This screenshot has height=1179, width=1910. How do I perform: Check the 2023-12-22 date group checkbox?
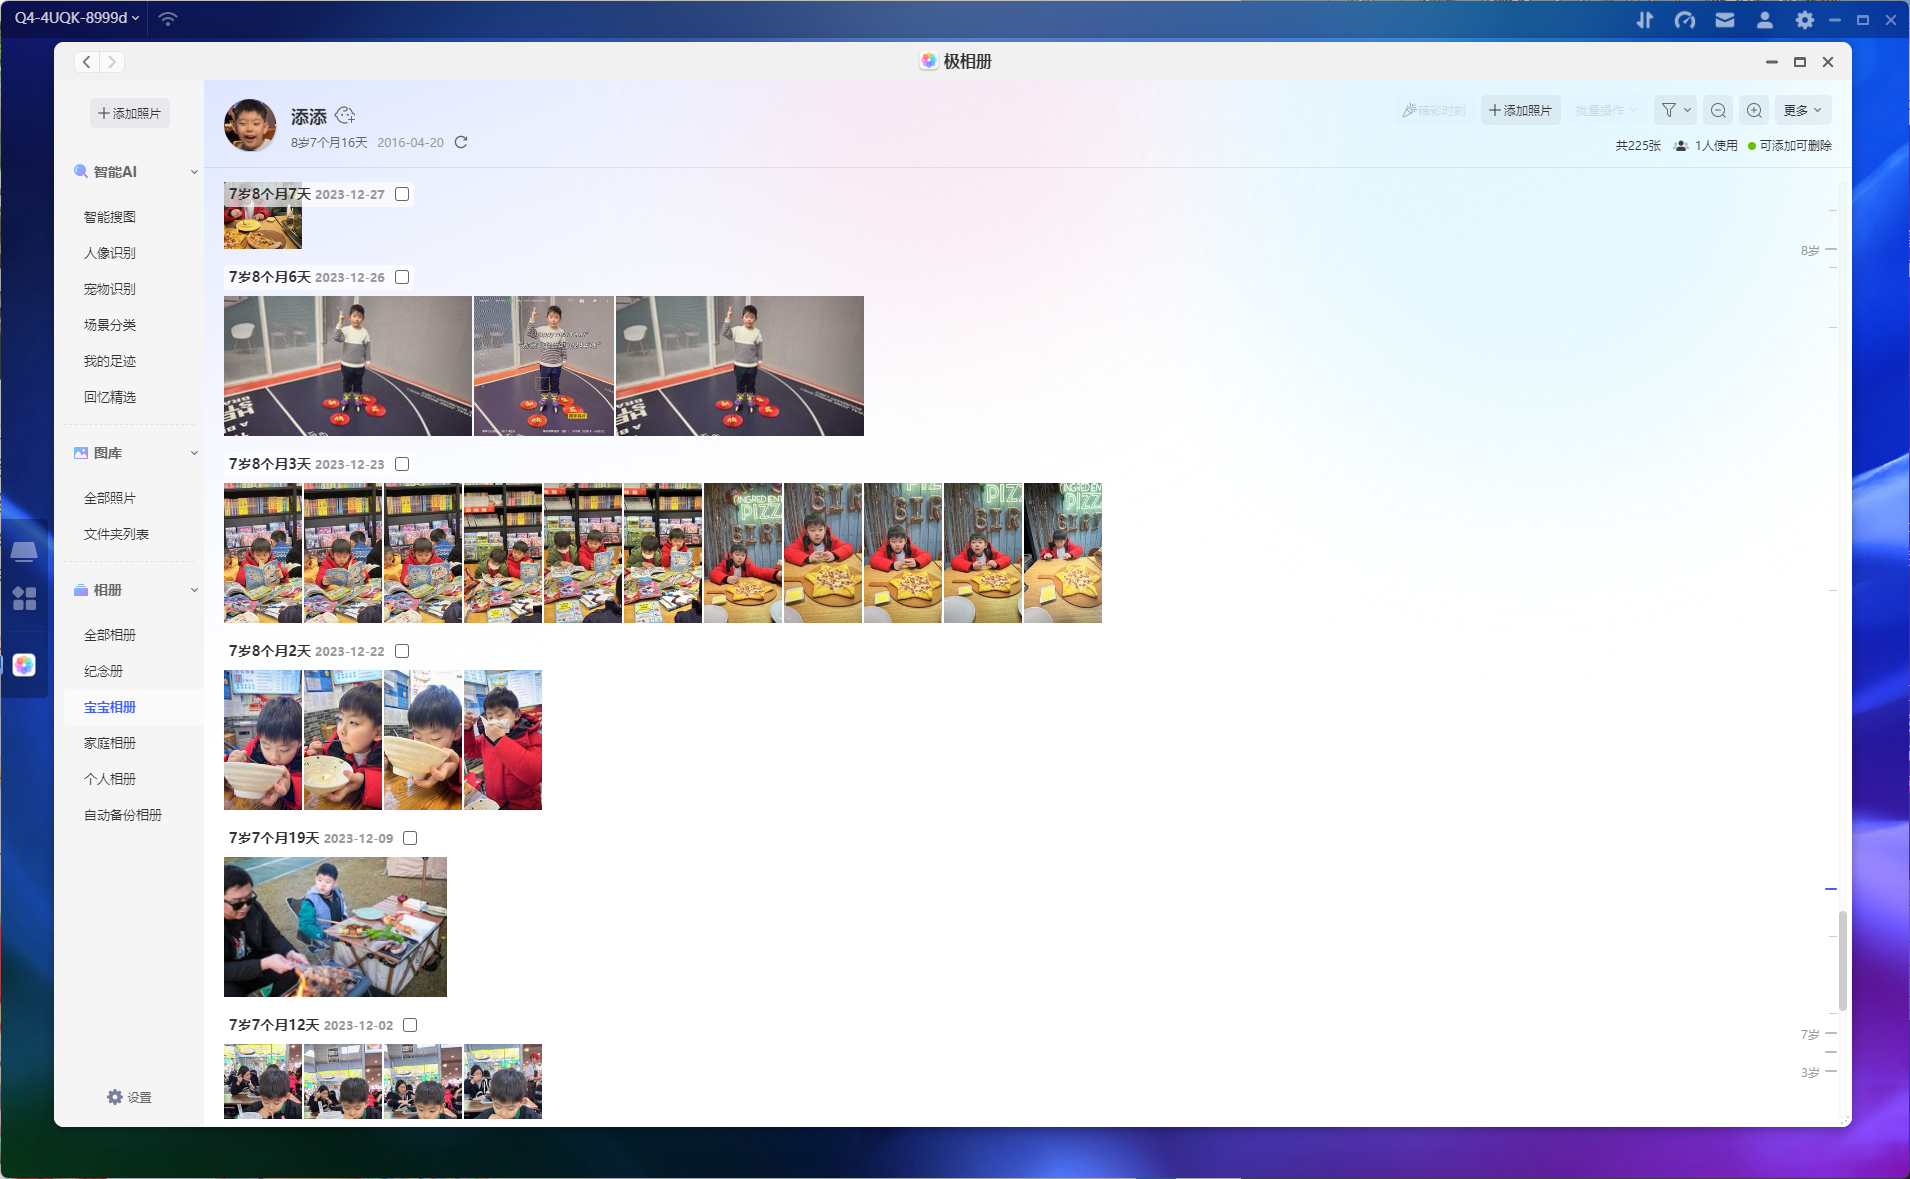pyautogui.click(x=402, y=651)
